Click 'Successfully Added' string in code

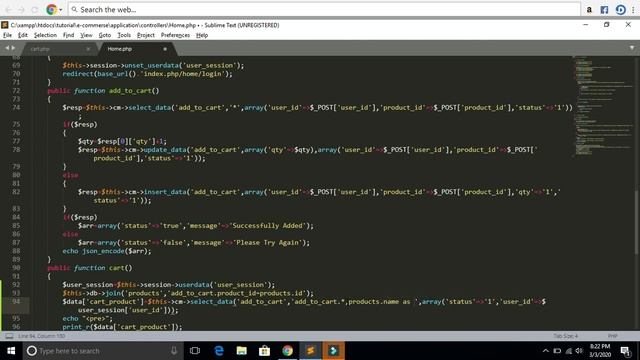coord(269,226)
